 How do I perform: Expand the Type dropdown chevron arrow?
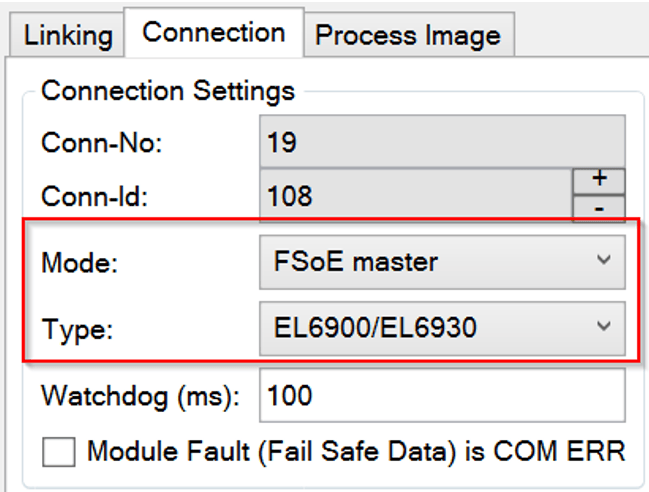tap(604, 326)
